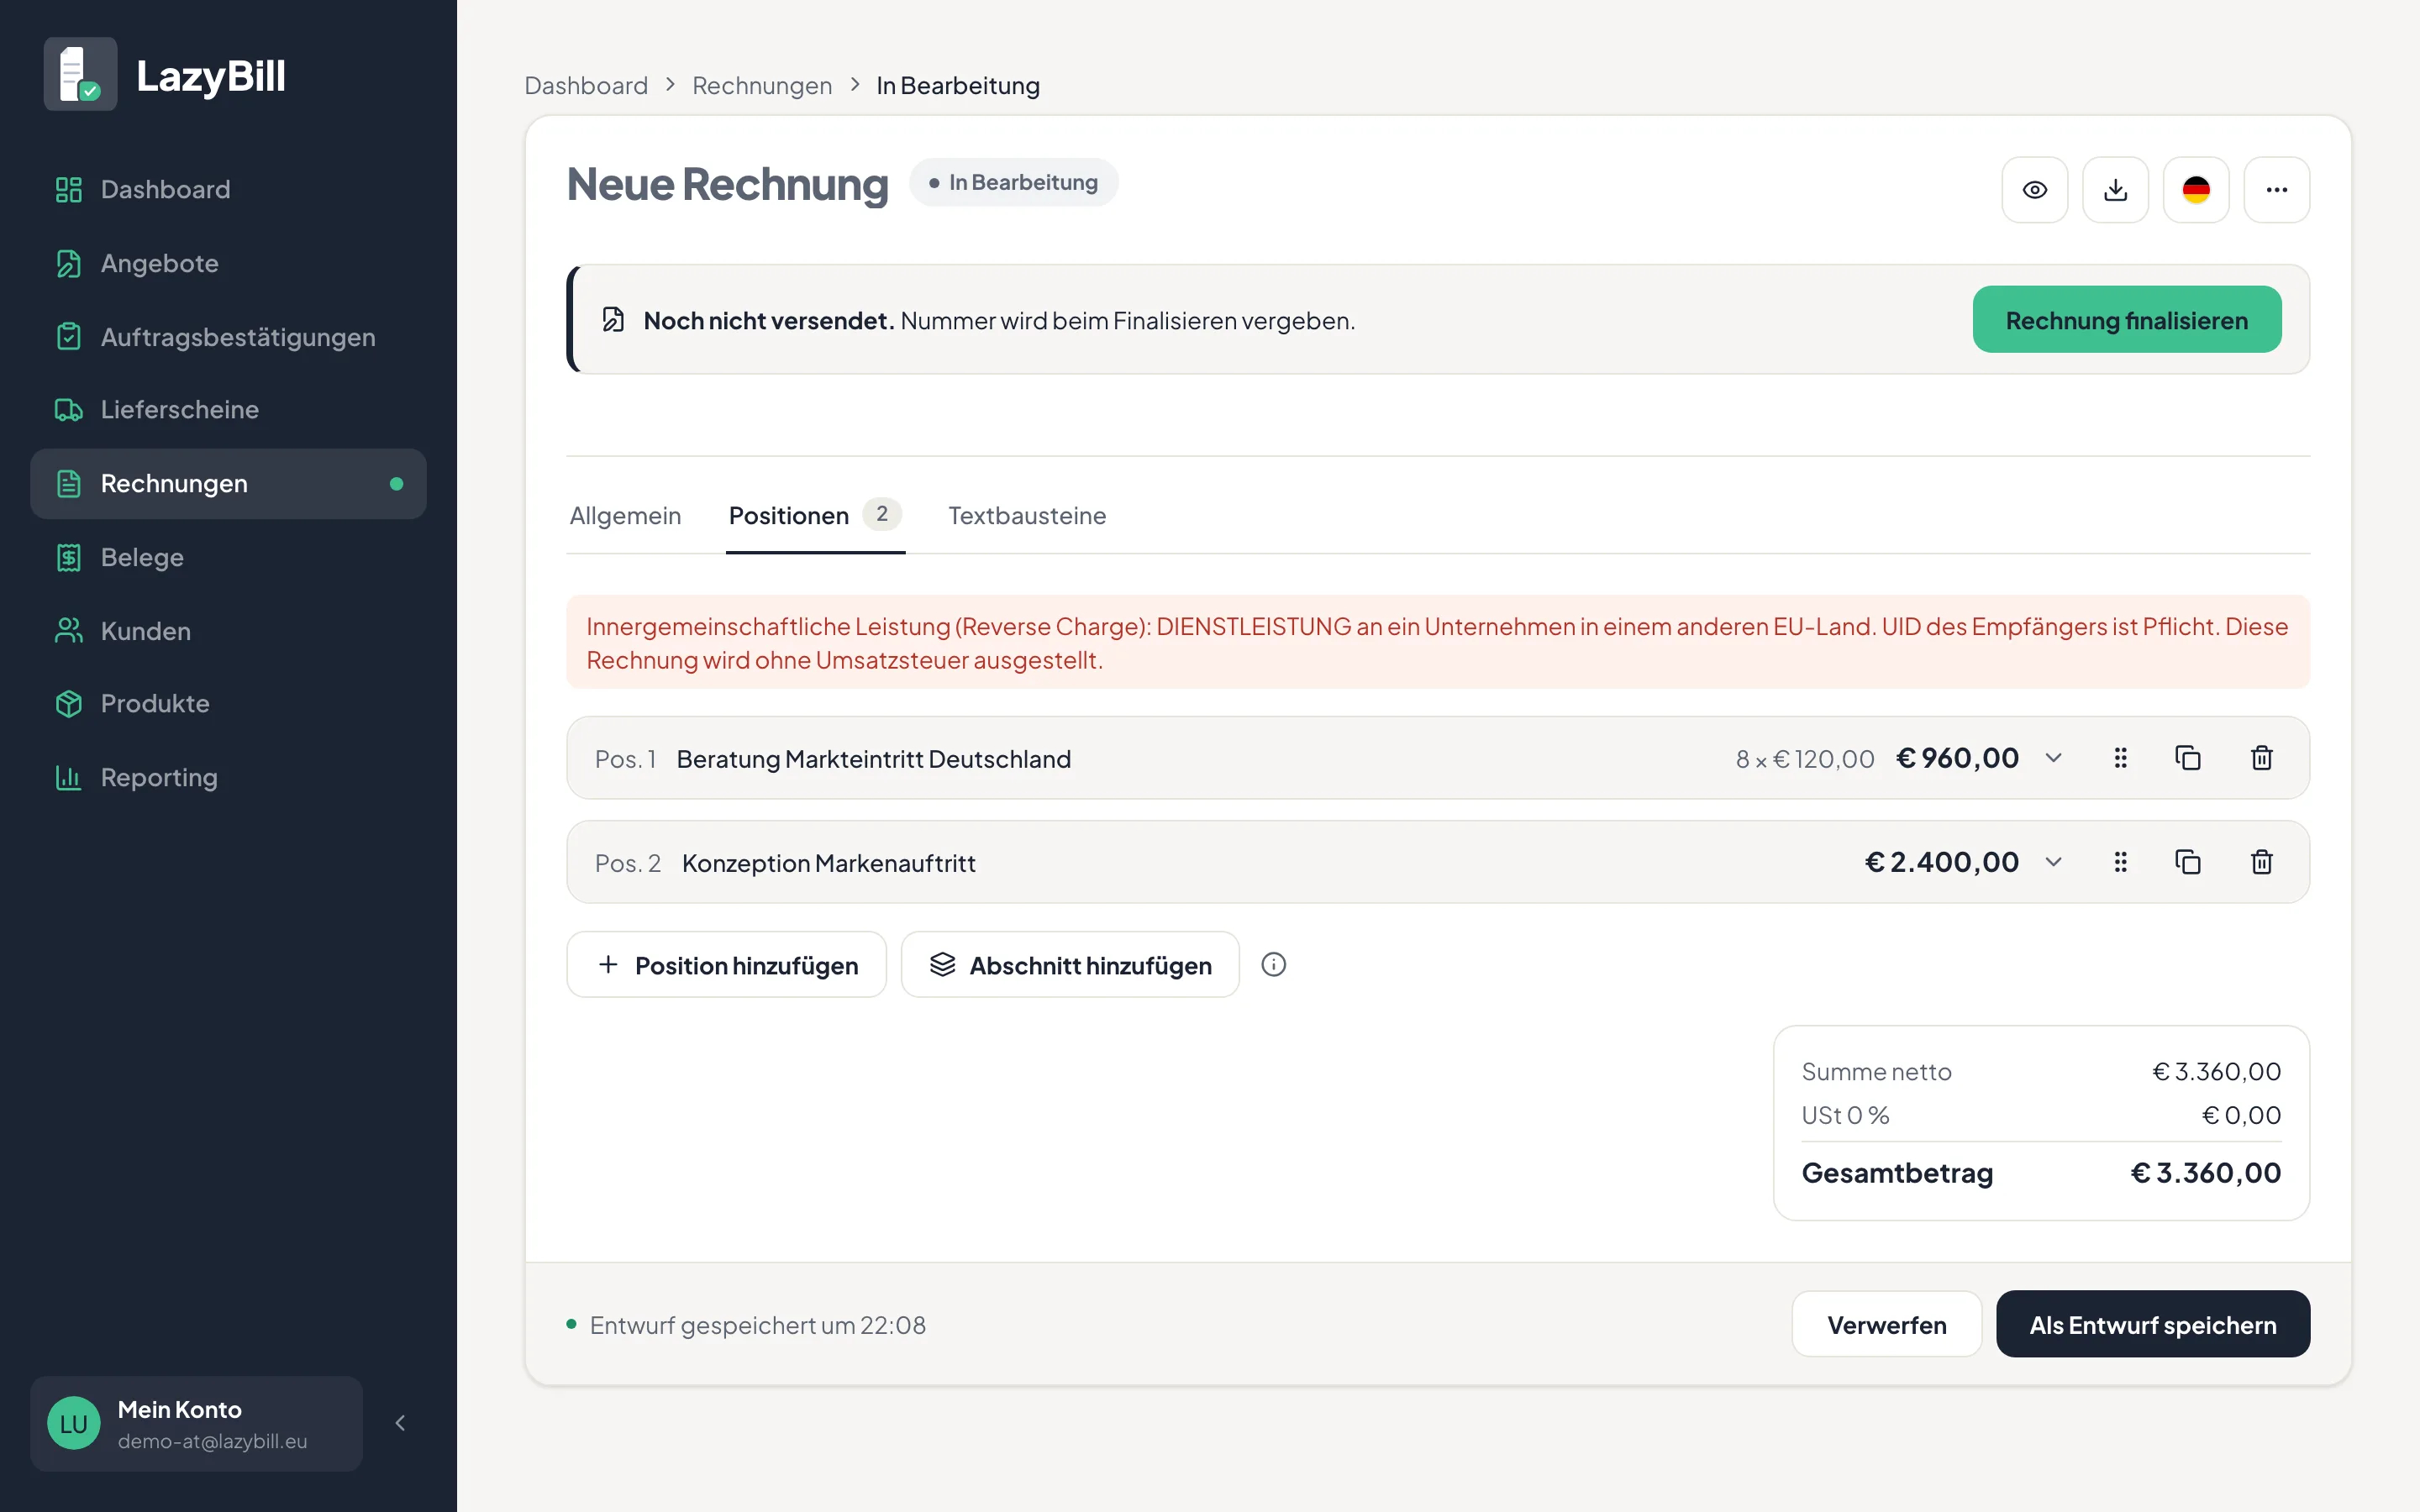Image resolution: width=2420 pixels, height=1512 pixels.
Task: Switch to the Textbausteine tab
Action: click(x=1027, y=516)
